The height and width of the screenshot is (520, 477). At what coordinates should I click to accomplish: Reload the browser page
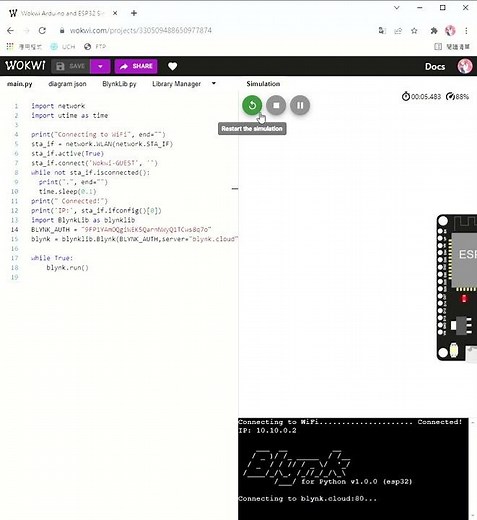coord(42,31)
